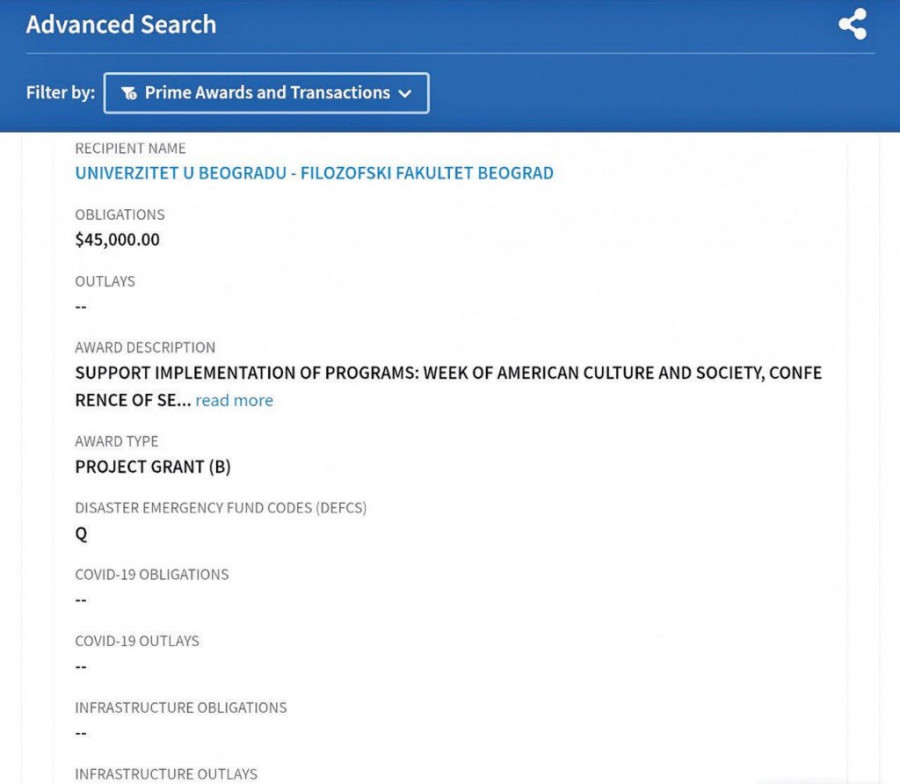Click the INFRASTRUCTURE OBLIGATIONS field label
This screenshot has width=900, height=784.
(181, 707)
